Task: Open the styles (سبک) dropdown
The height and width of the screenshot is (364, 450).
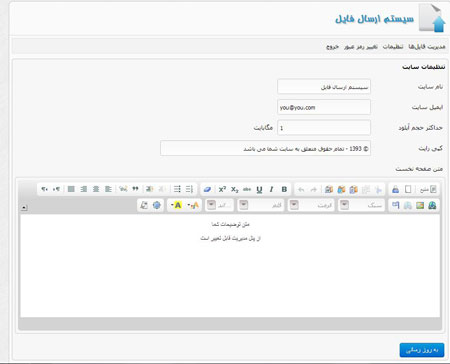Action: click(x=361, y=205)
